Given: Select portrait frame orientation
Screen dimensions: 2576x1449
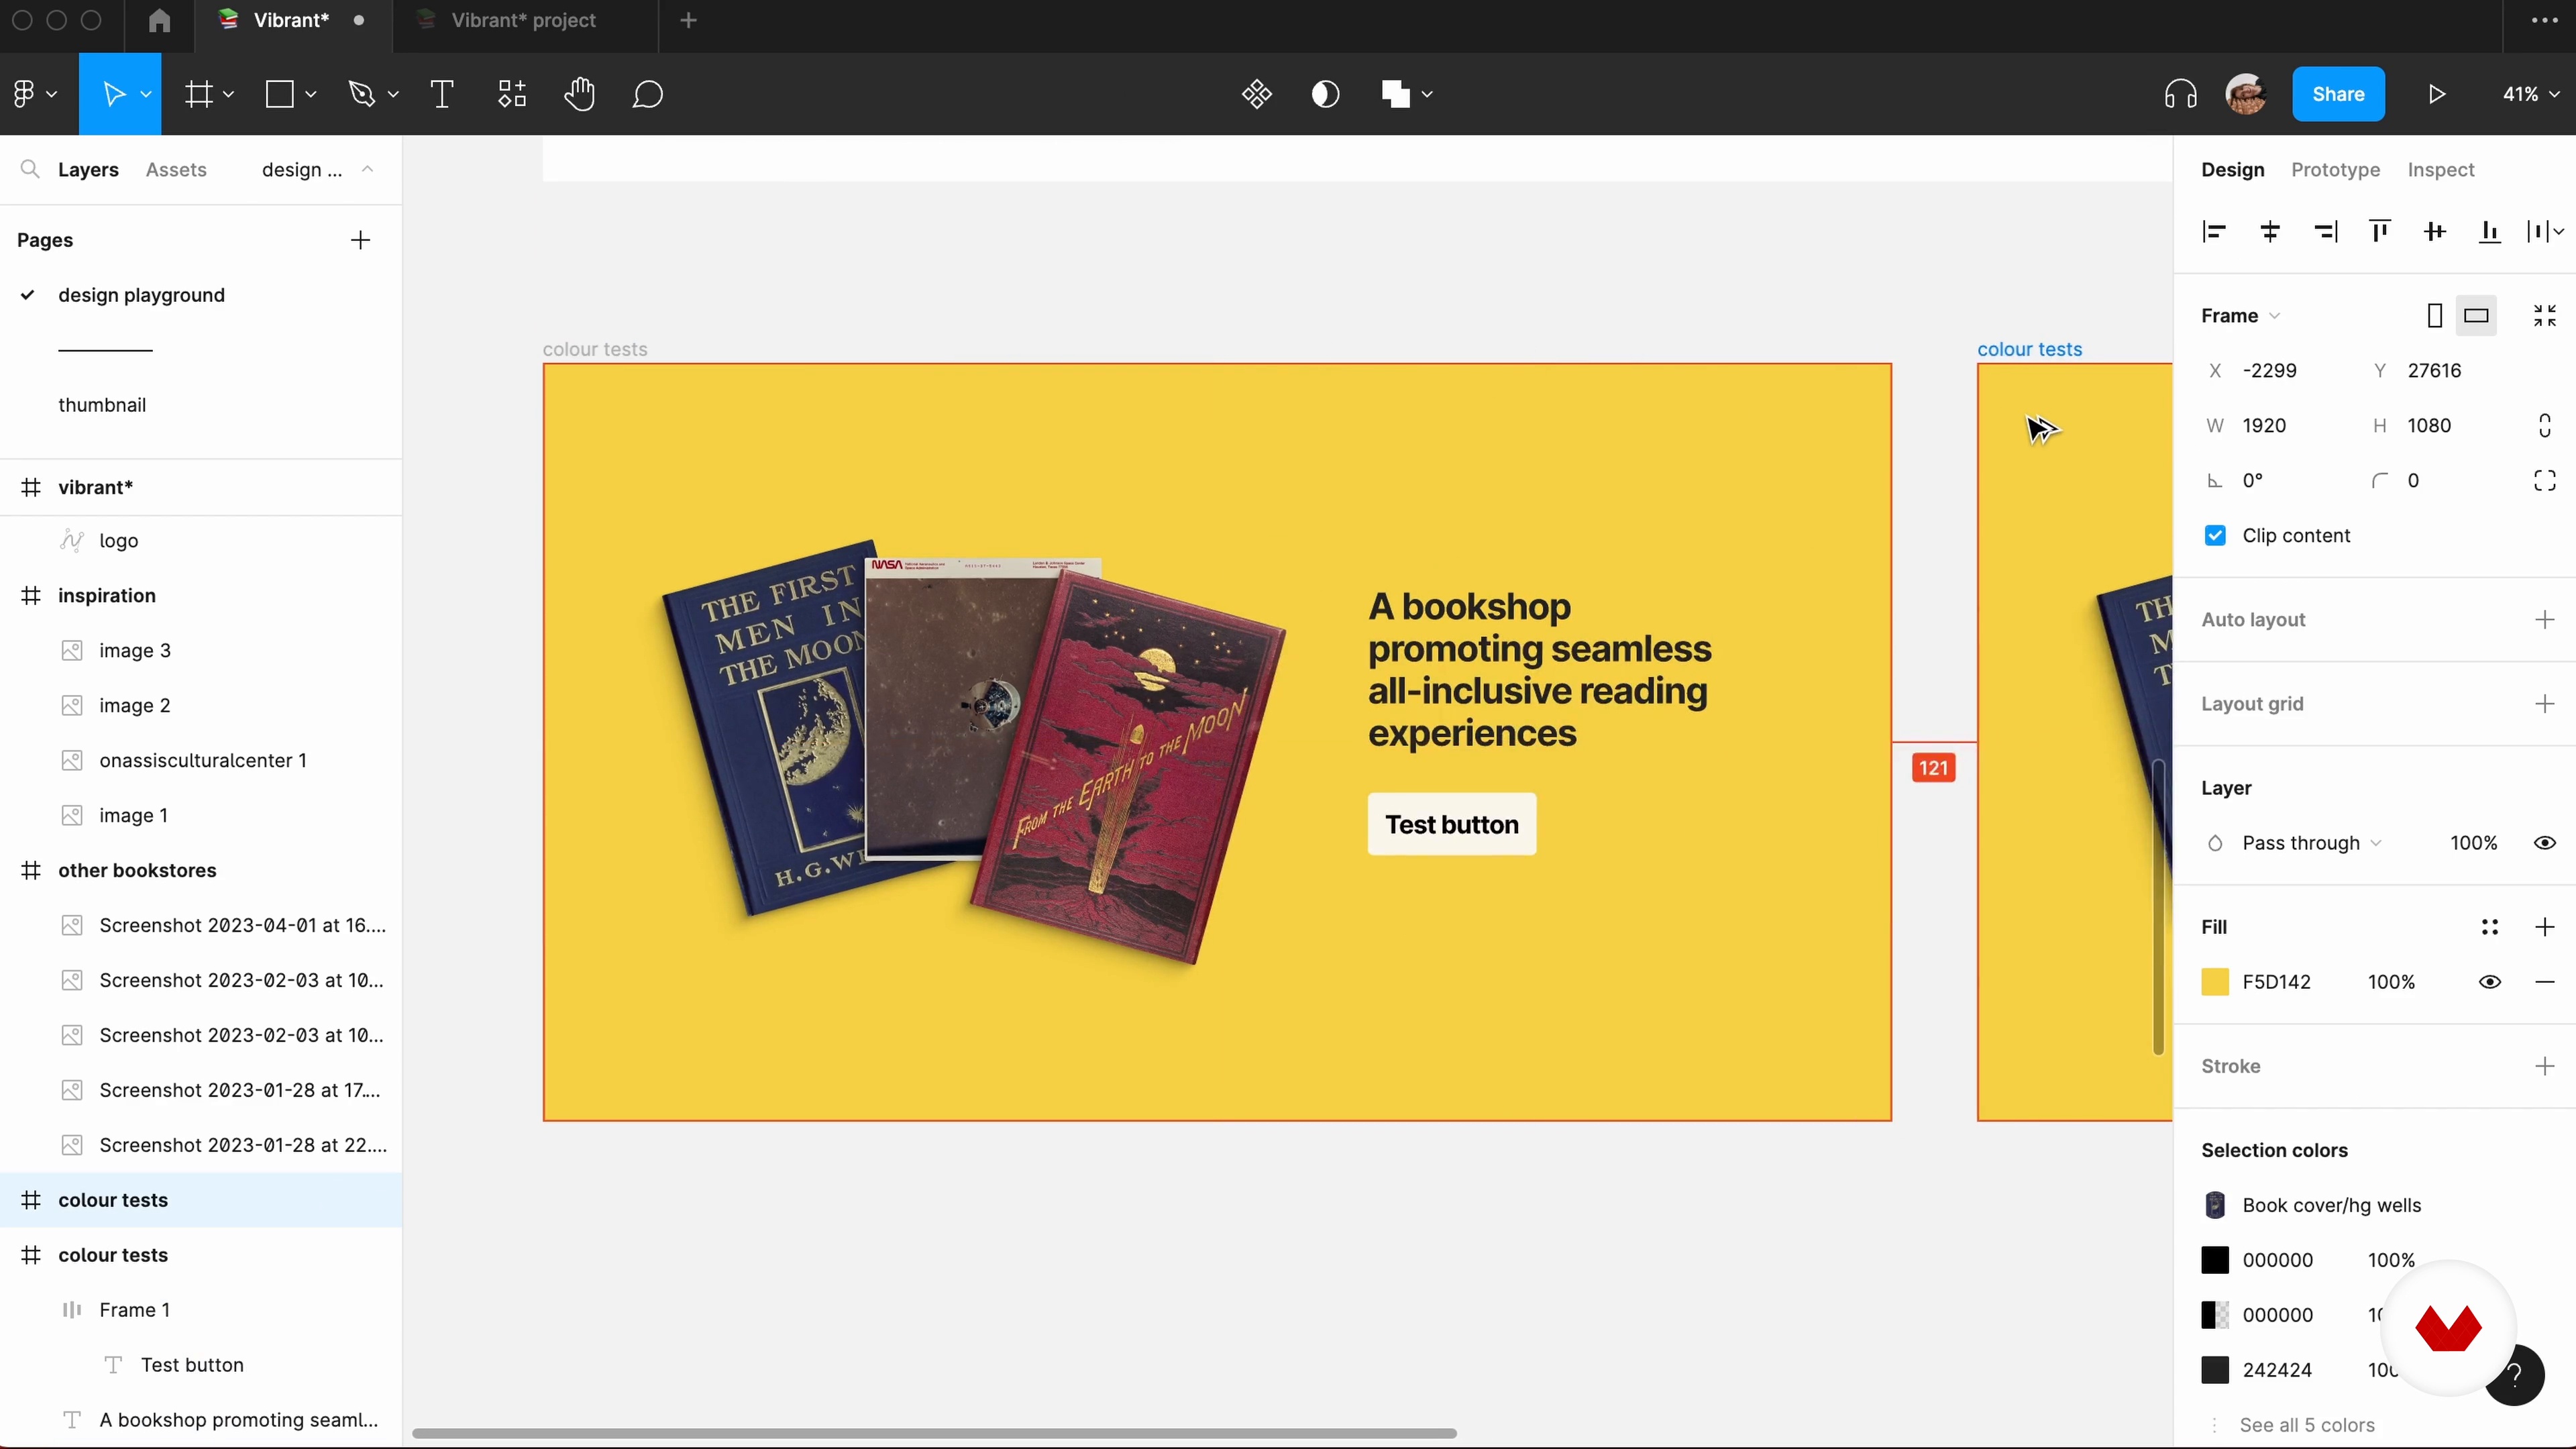Looking at the screenshot, I should [2435, 316].
